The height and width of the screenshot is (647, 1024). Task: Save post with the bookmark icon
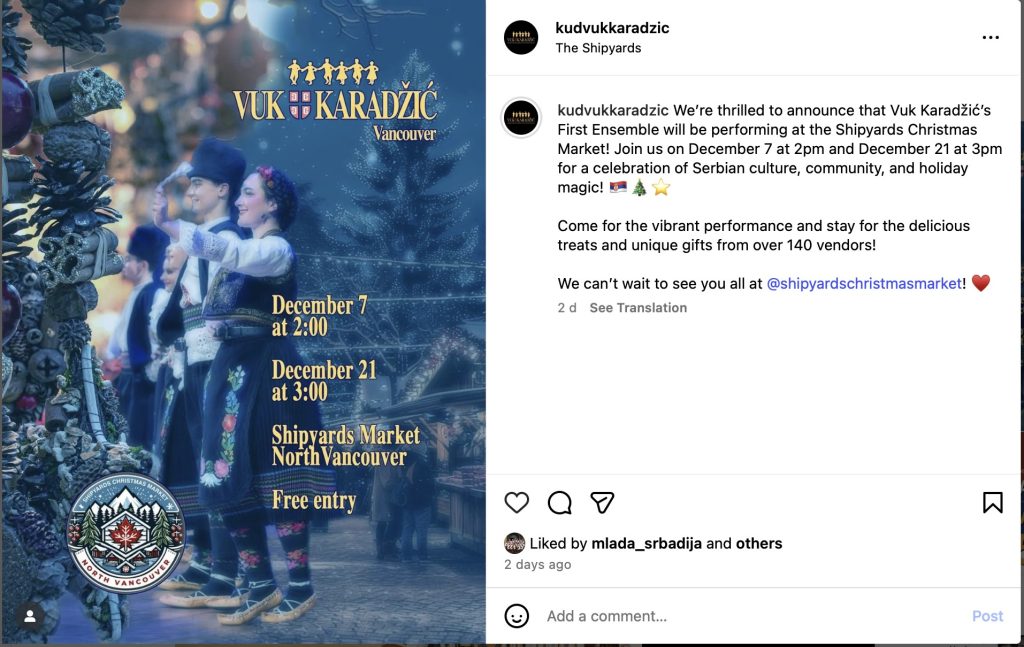pos(993,502)
